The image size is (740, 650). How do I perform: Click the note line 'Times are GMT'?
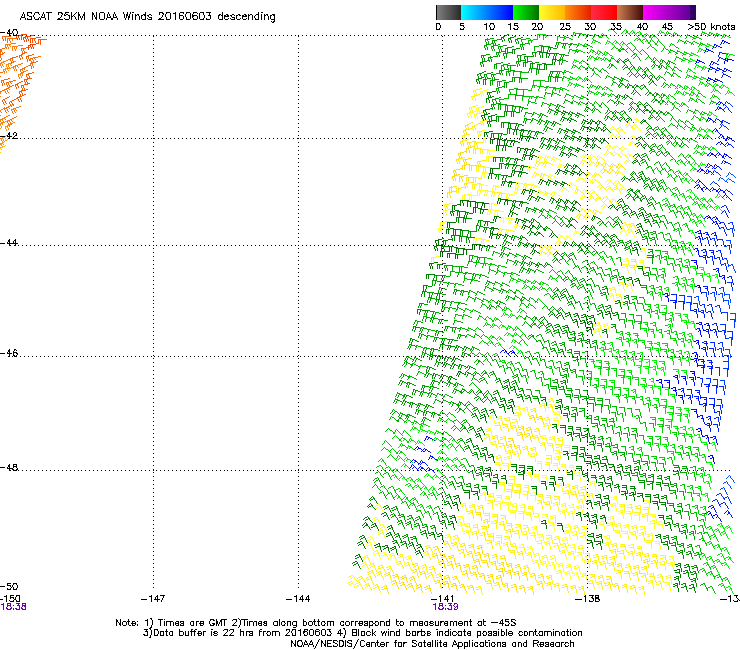coord(193,623)
